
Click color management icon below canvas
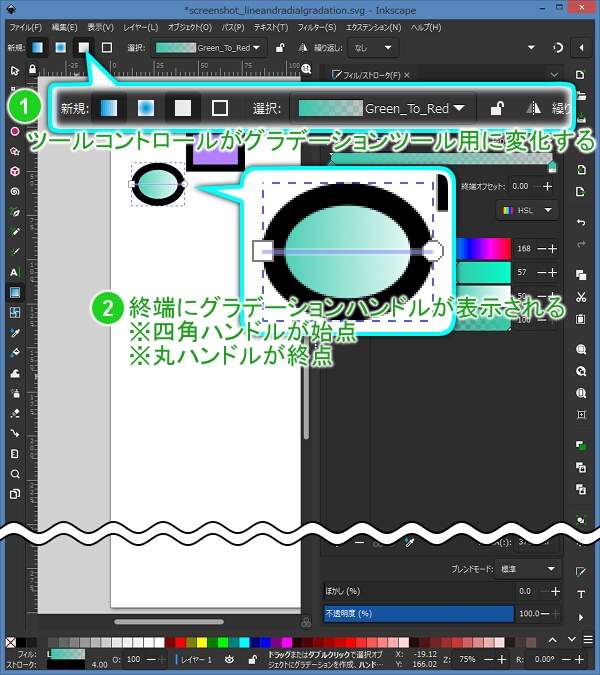(306, 622)
